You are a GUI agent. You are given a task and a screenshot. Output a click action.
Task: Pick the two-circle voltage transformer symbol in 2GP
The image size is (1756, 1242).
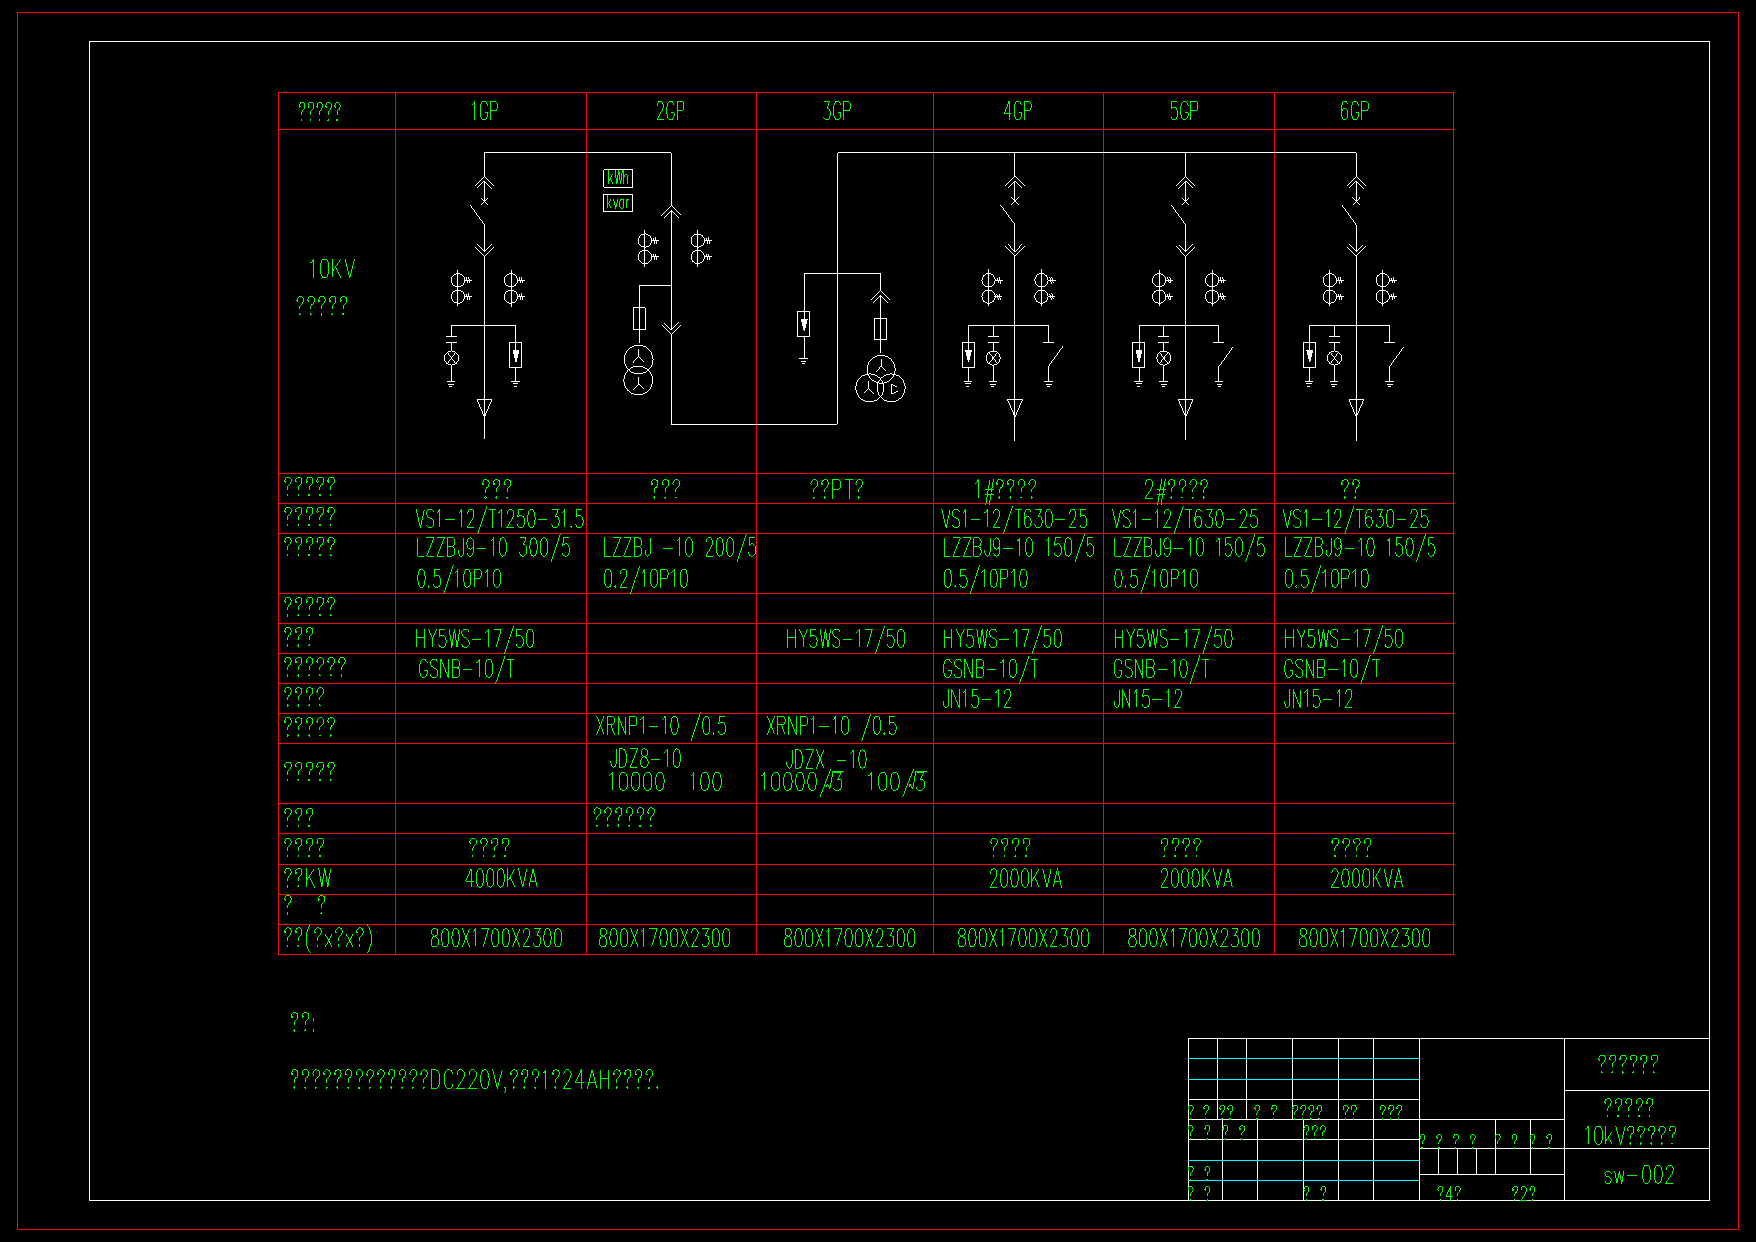coord(638,369)
